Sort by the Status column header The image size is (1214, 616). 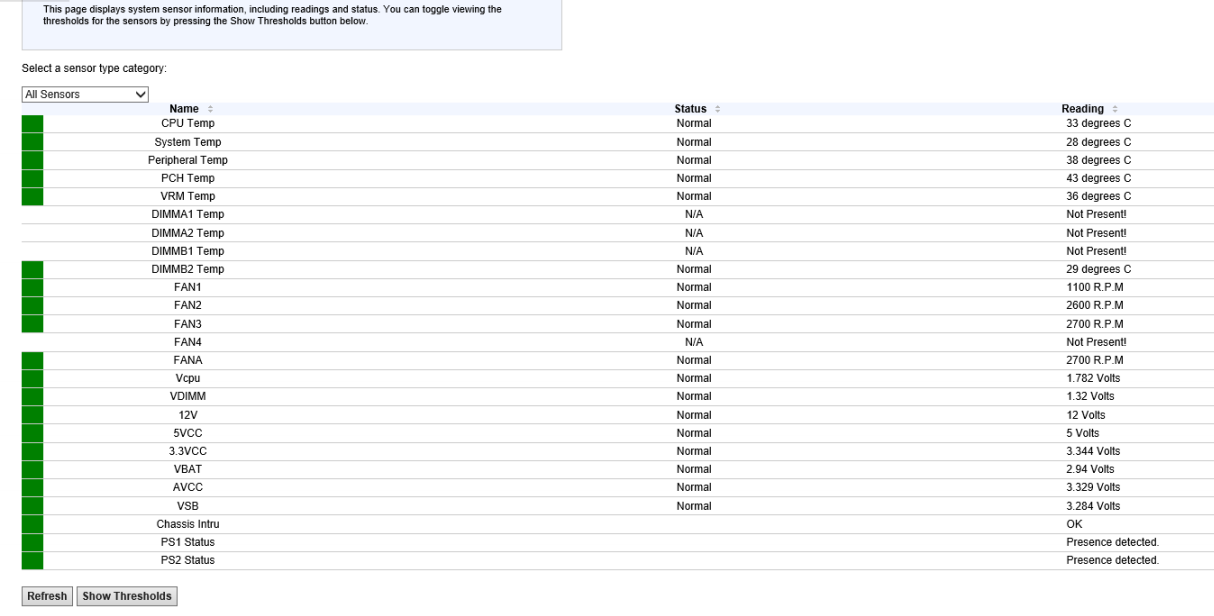(x=697, y=109)
